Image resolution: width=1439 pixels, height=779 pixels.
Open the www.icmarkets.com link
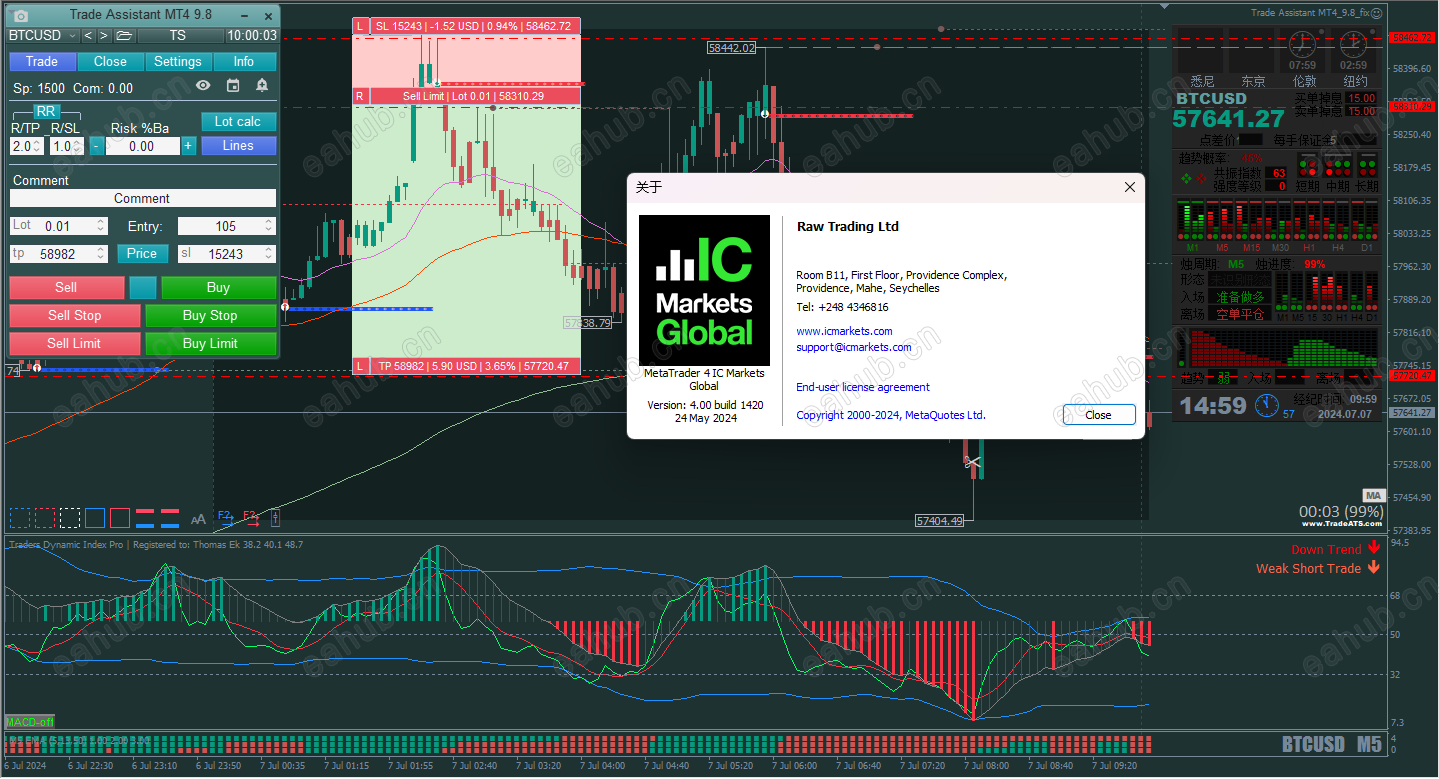844,331
